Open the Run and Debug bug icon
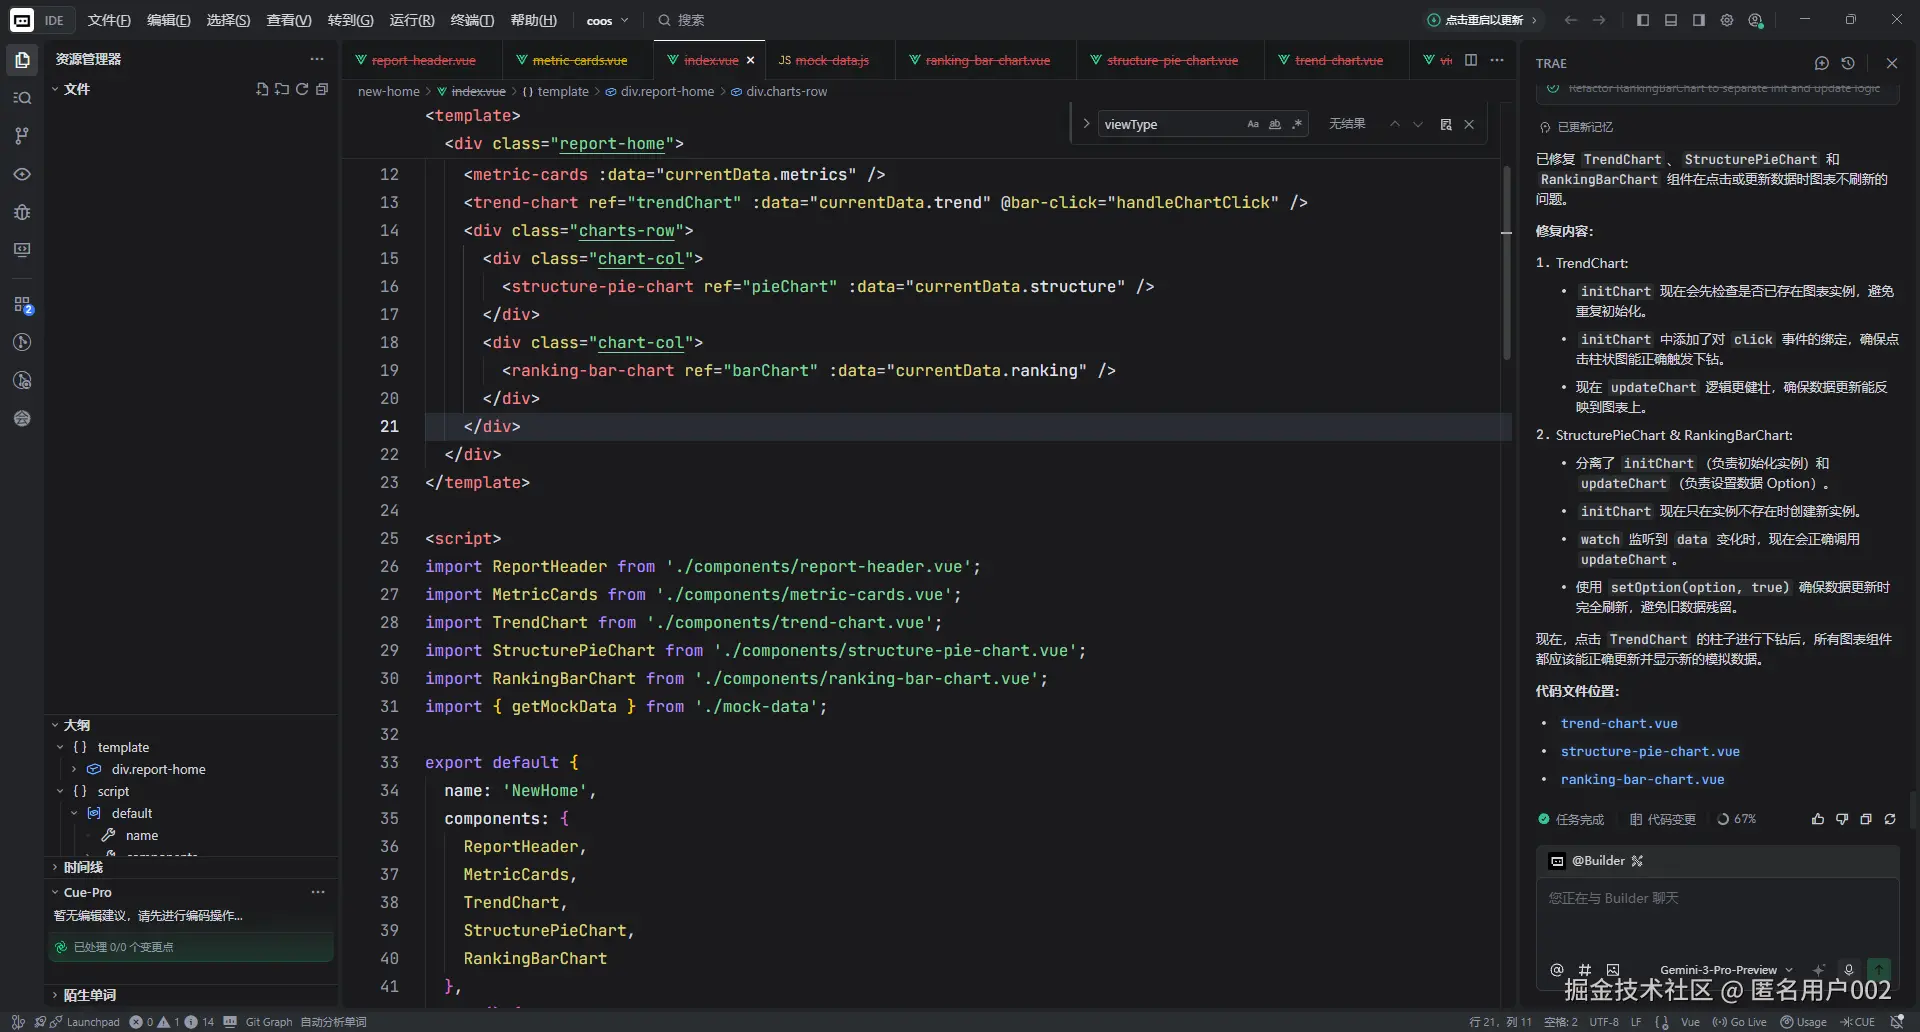This screenshot has width=1920, height=1032. [22, 212]
